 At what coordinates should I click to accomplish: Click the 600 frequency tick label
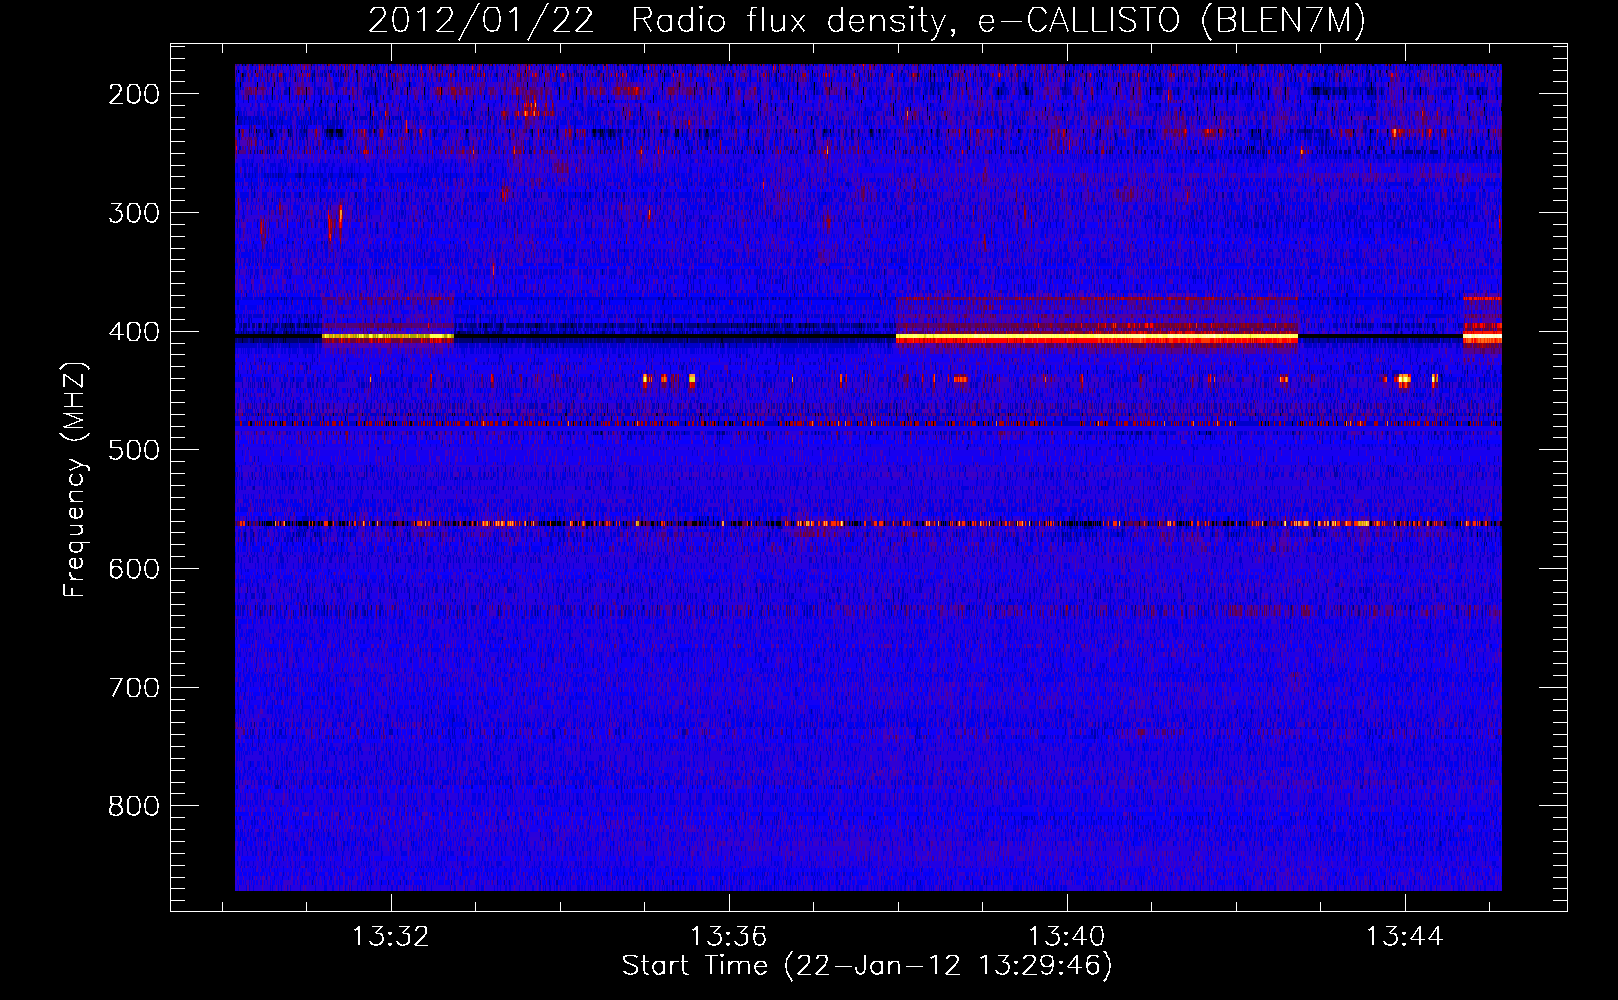click(134, 569)
